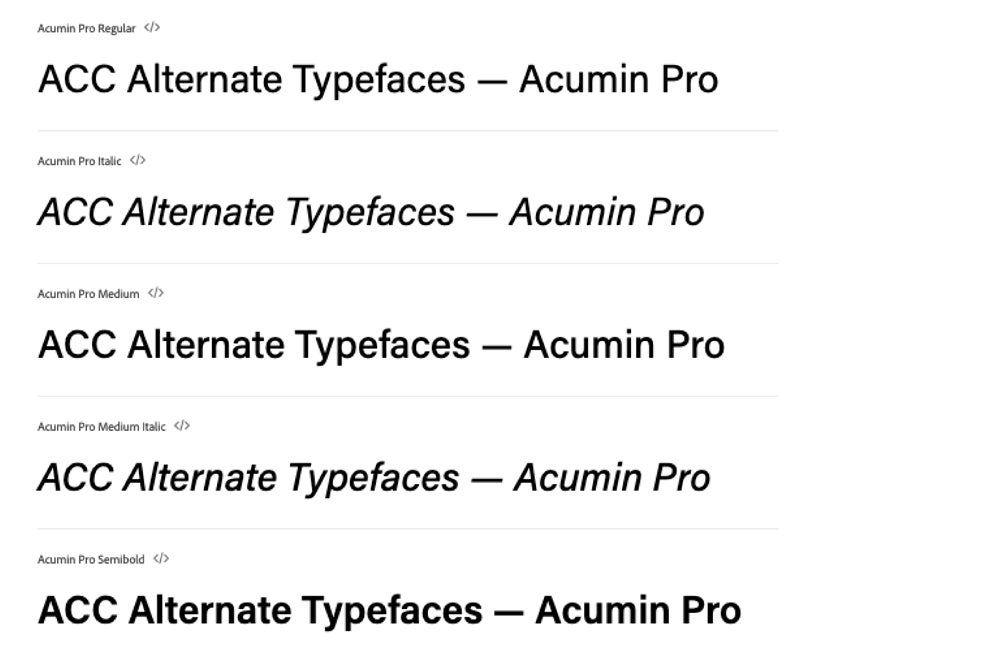Click "Typefaces" in the Regular sample

click(x=379, y=80)
